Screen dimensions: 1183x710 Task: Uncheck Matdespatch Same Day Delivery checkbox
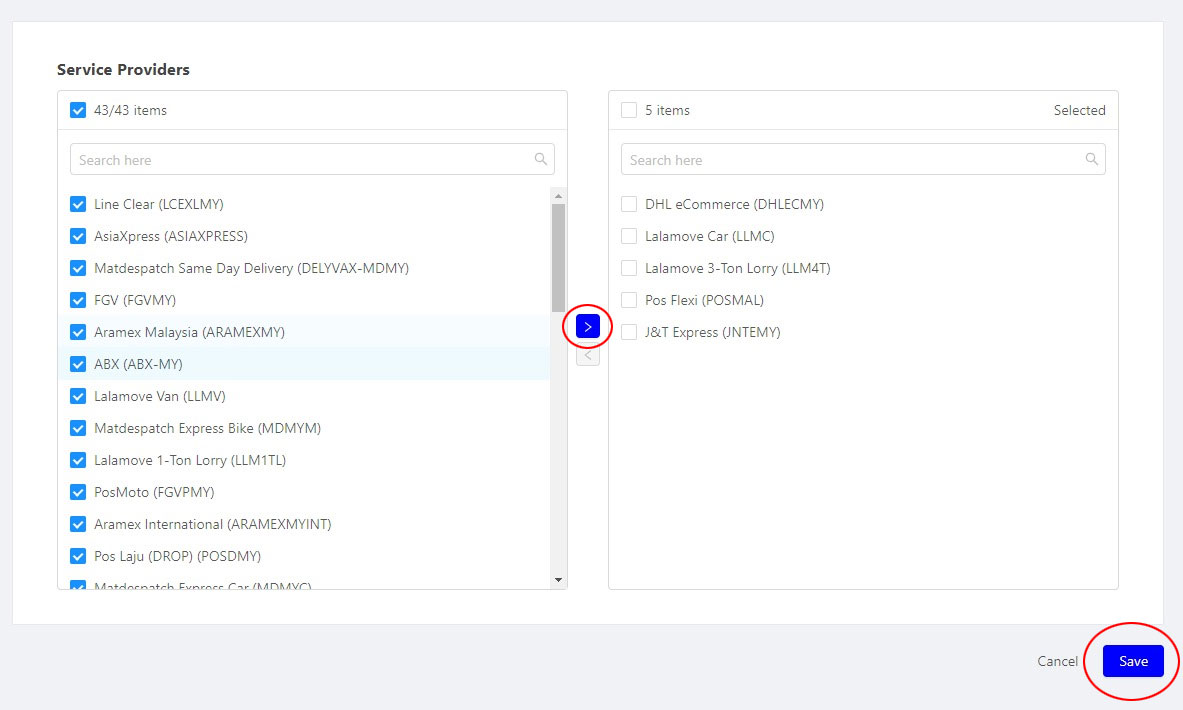pyautogui.click(x=78, y=268)
